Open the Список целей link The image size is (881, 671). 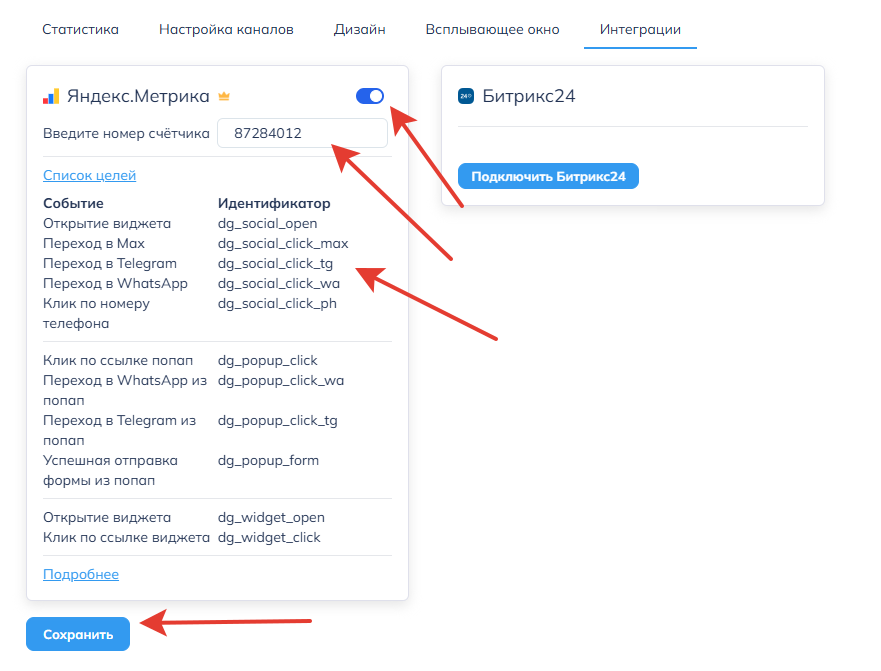pyautogui.click(x=89, y=176)
